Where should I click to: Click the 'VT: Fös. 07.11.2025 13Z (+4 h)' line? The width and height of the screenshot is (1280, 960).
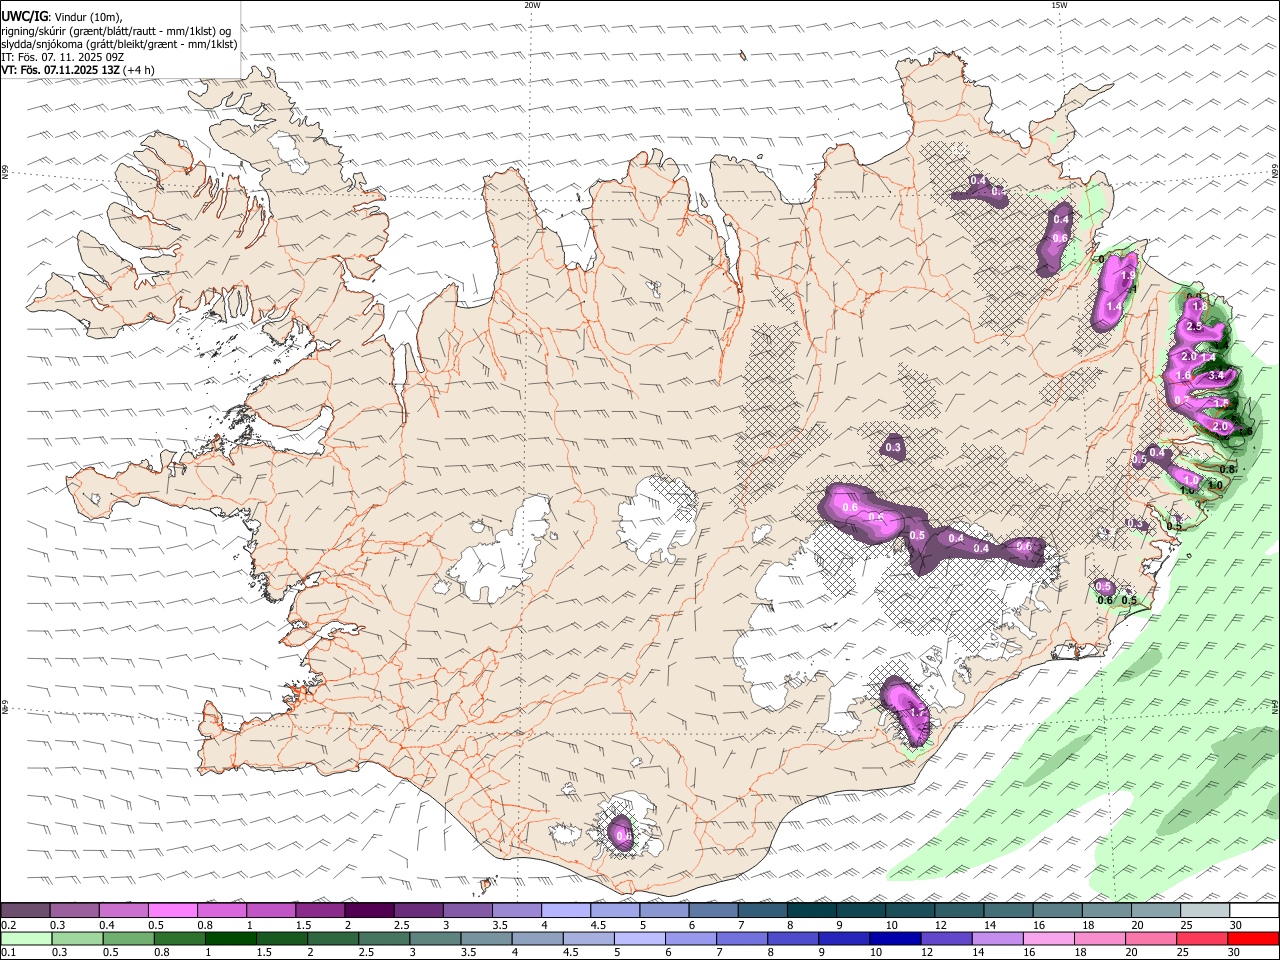(x=78, y=70)
